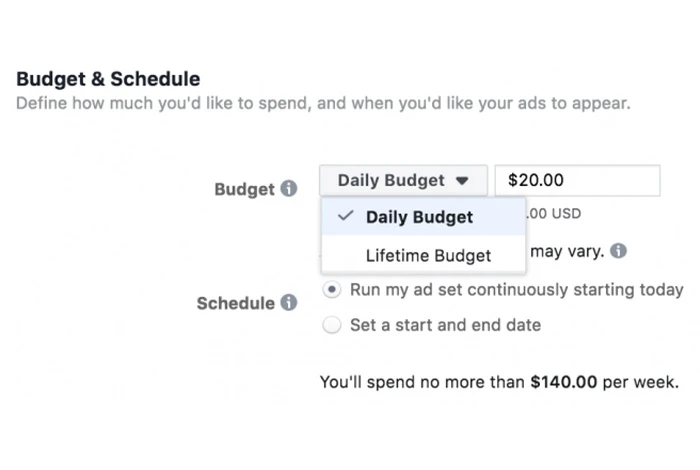Click the Budget & Schedule section heading
Screen dimensions: 700x470
[108, 79]
